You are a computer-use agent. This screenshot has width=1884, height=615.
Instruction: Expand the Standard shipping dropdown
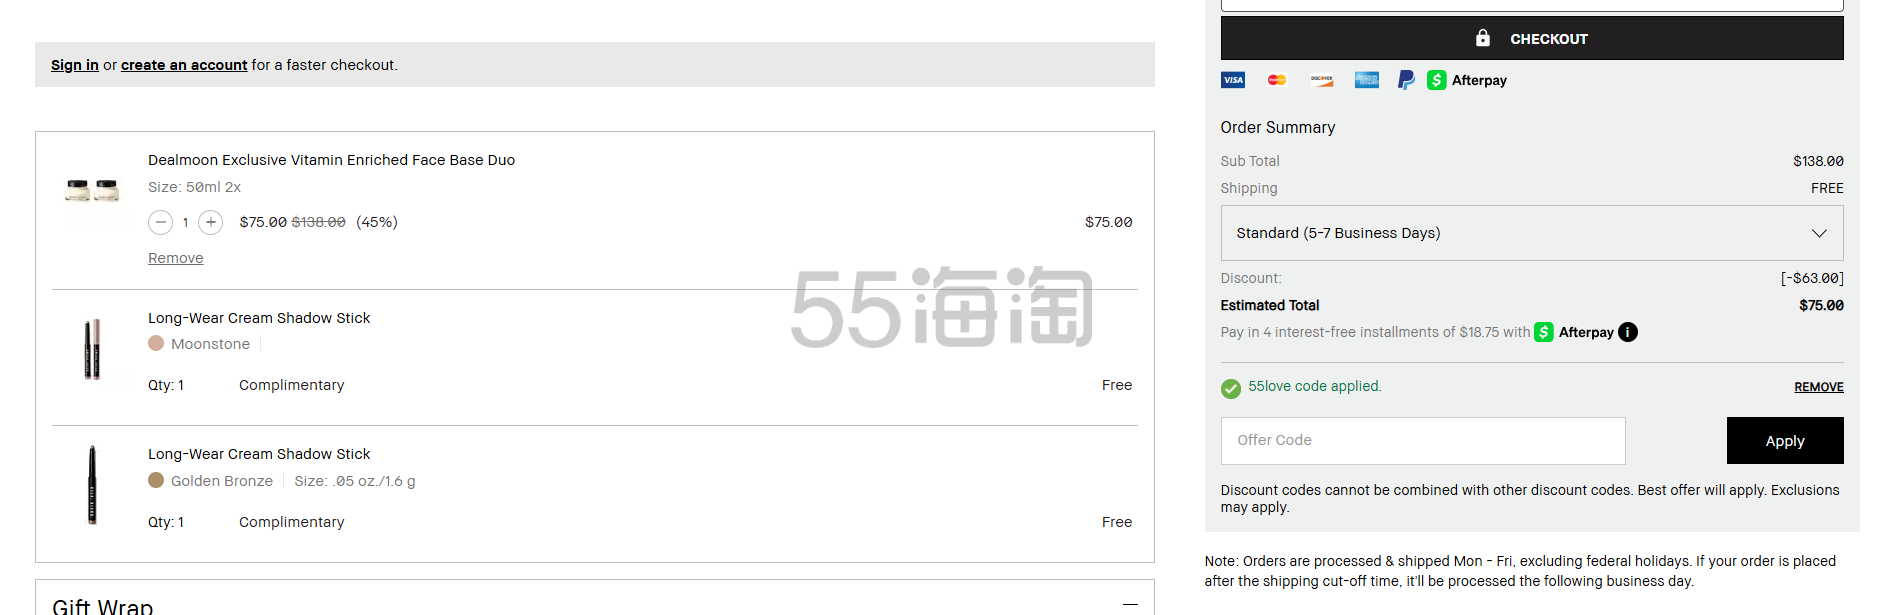(x=1532, y=233)
